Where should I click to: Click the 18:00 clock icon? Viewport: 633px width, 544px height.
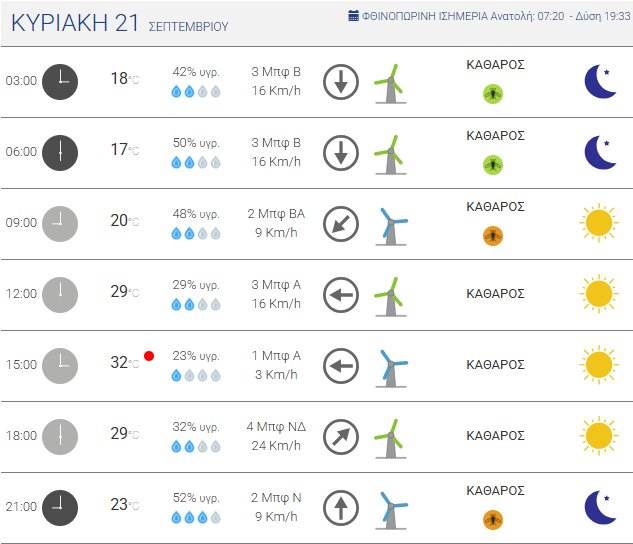coord(60,436)
